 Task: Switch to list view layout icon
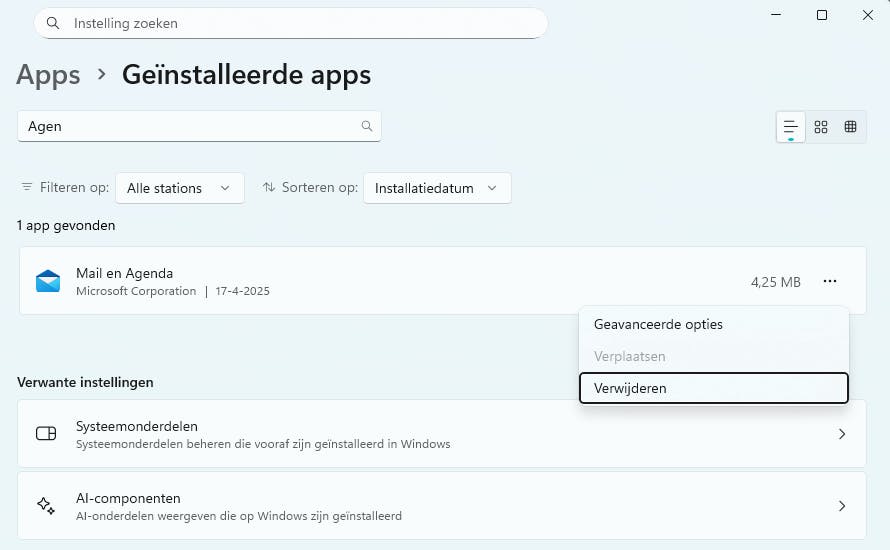coord(791,127)
